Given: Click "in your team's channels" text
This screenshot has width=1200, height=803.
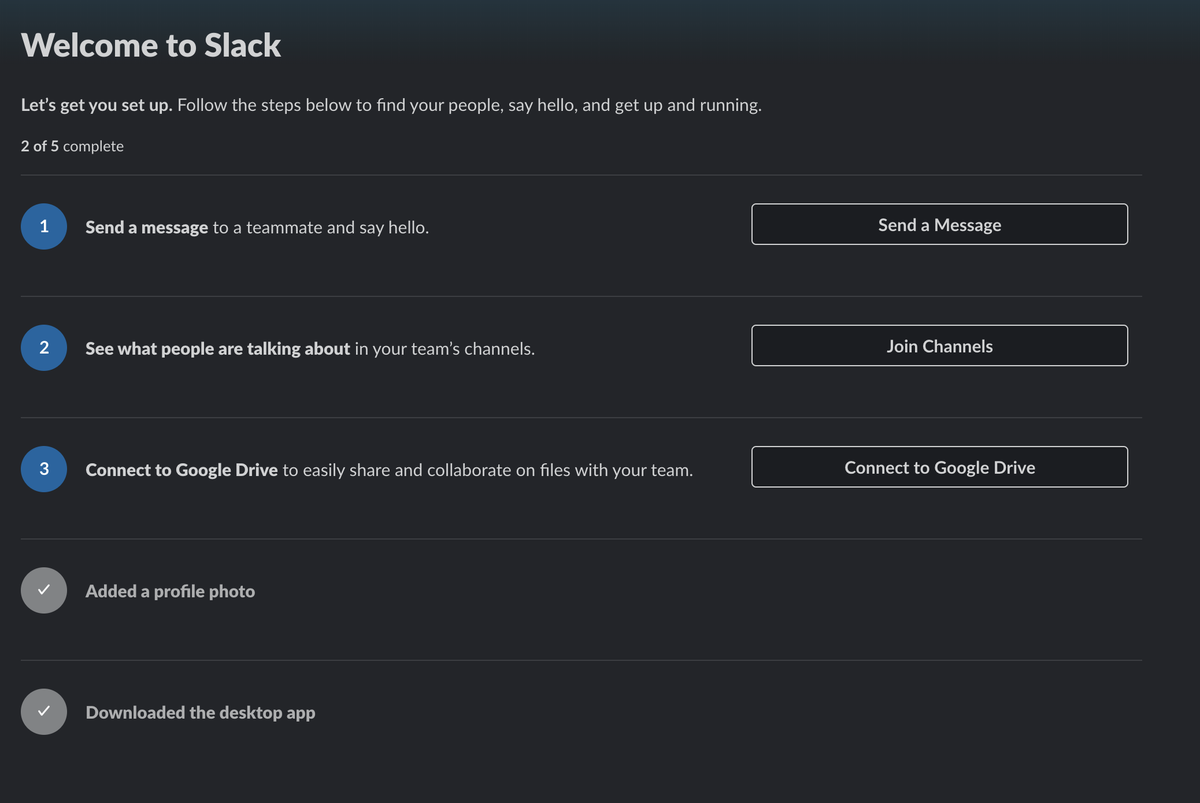Looking at the screenshot, I should pyautogui.click(x=445, y=349).
